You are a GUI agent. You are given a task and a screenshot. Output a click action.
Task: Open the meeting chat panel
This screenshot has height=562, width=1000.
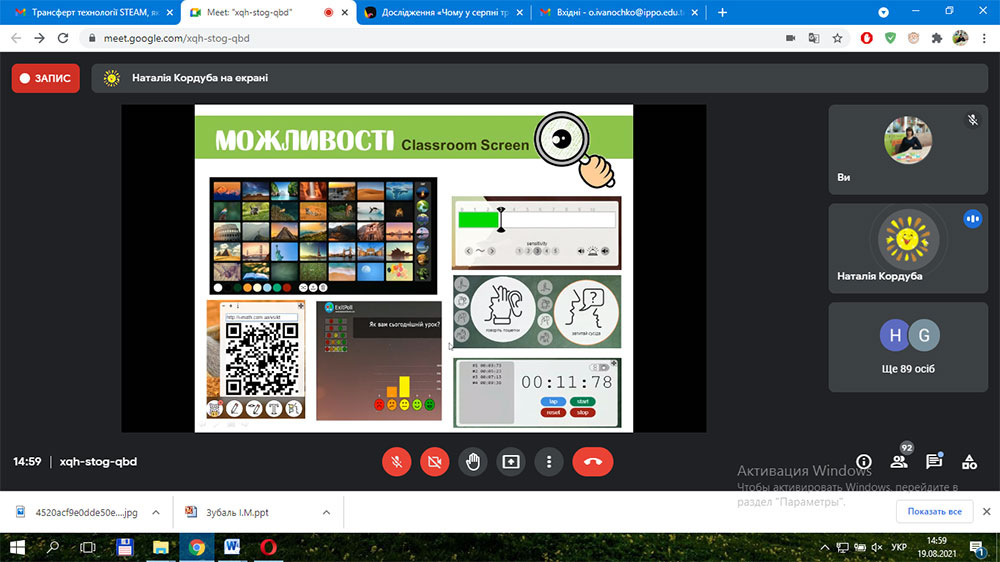[934, 462]
